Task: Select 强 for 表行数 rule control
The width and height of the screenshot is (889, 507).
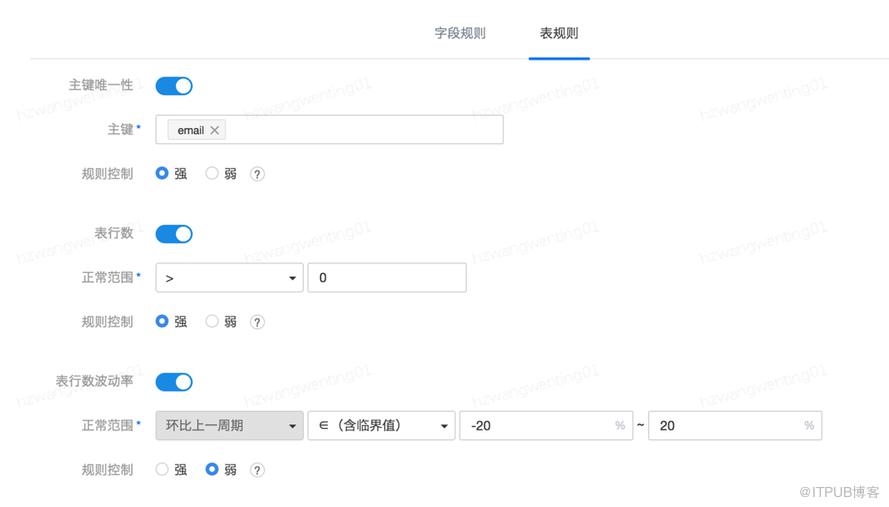Action: click(x=162, y=321)
